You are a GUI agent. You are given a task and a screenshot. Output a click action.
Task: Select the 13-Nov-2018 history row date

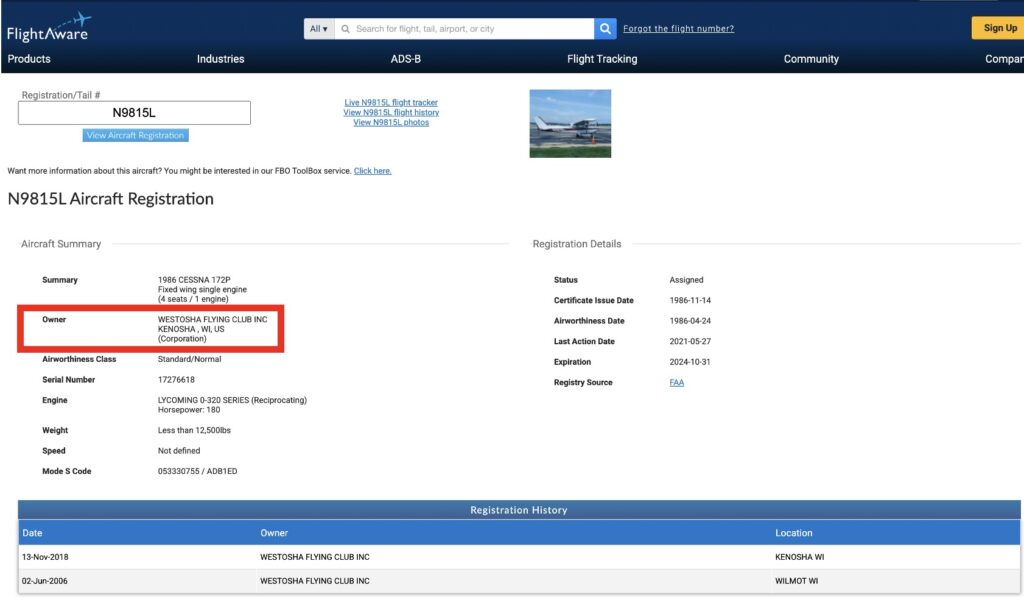(45, 557)
